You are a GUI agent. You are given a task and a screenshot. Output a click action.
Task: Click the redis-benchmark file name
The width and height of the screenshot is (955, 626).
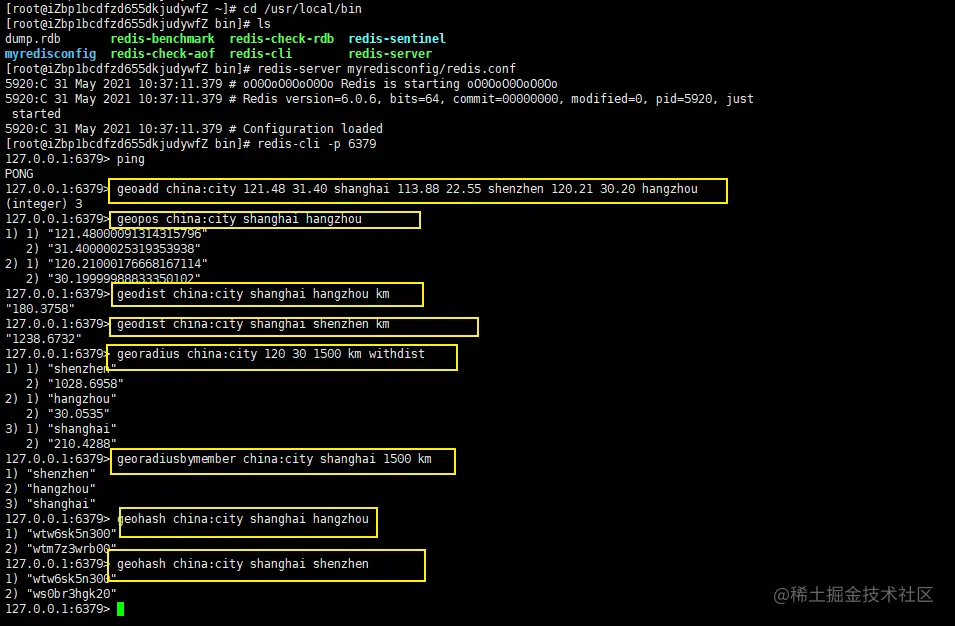[x=163, y=38]
